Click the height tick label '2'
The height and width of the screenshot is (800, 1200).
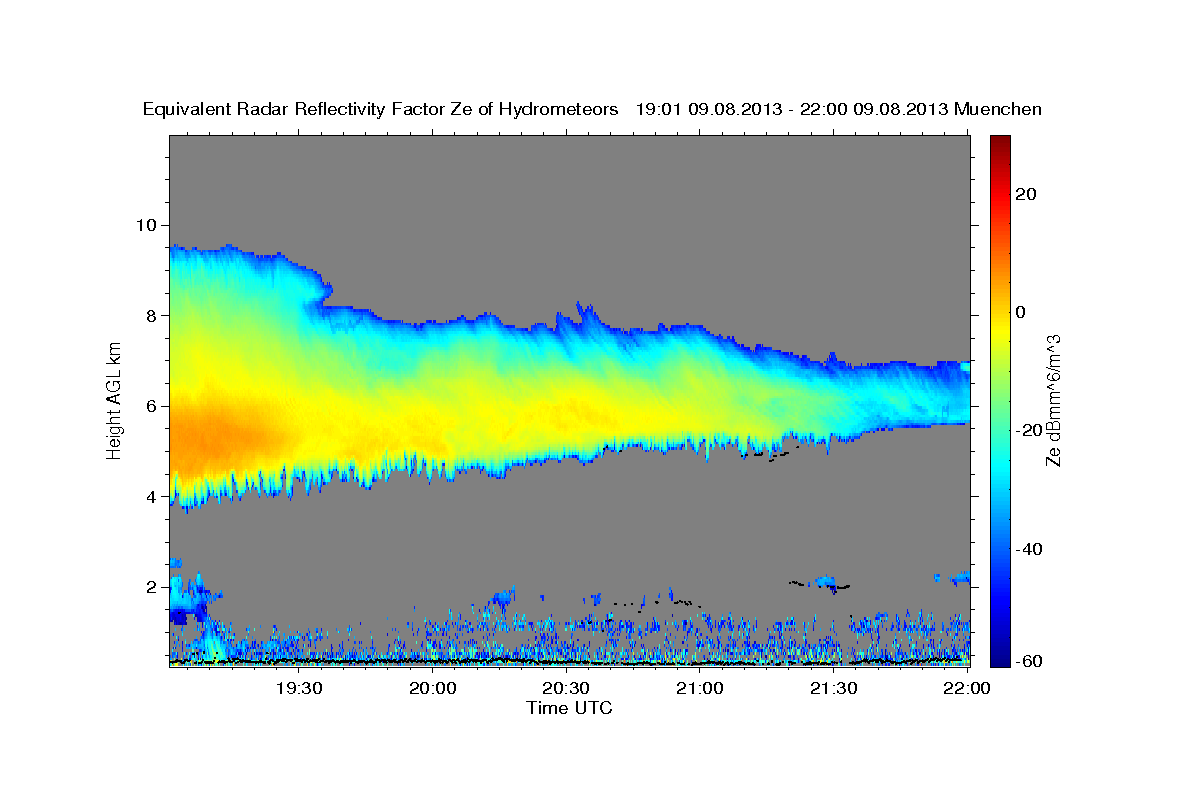pyautogui.click(x=150, y=587)
